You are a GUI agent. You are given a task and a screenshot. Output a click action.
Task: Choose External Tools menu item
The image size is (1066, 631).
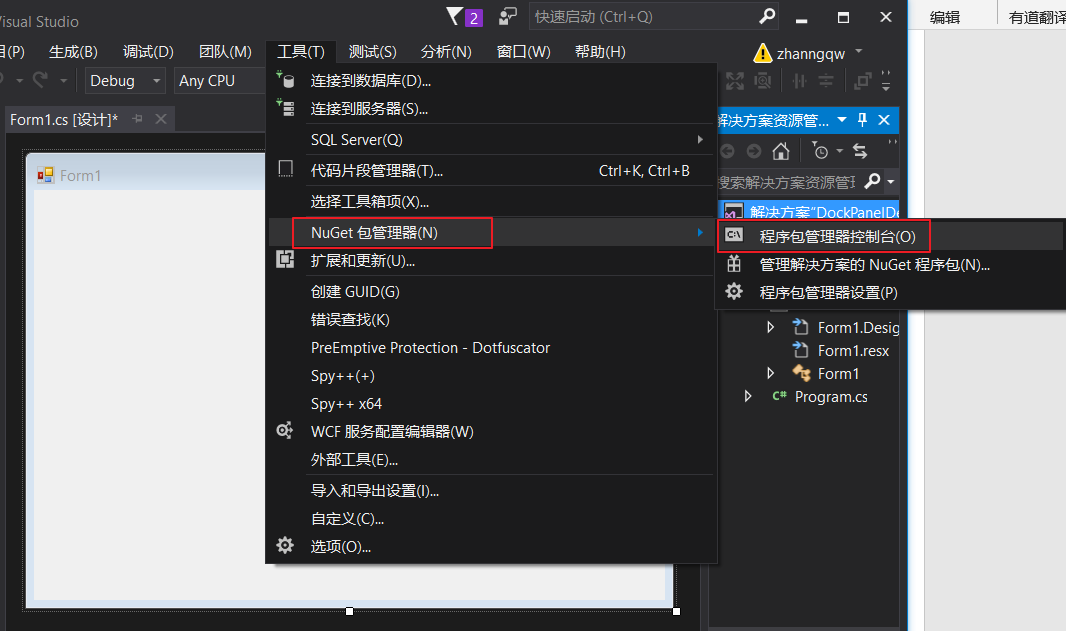click(x=491, y=460)
